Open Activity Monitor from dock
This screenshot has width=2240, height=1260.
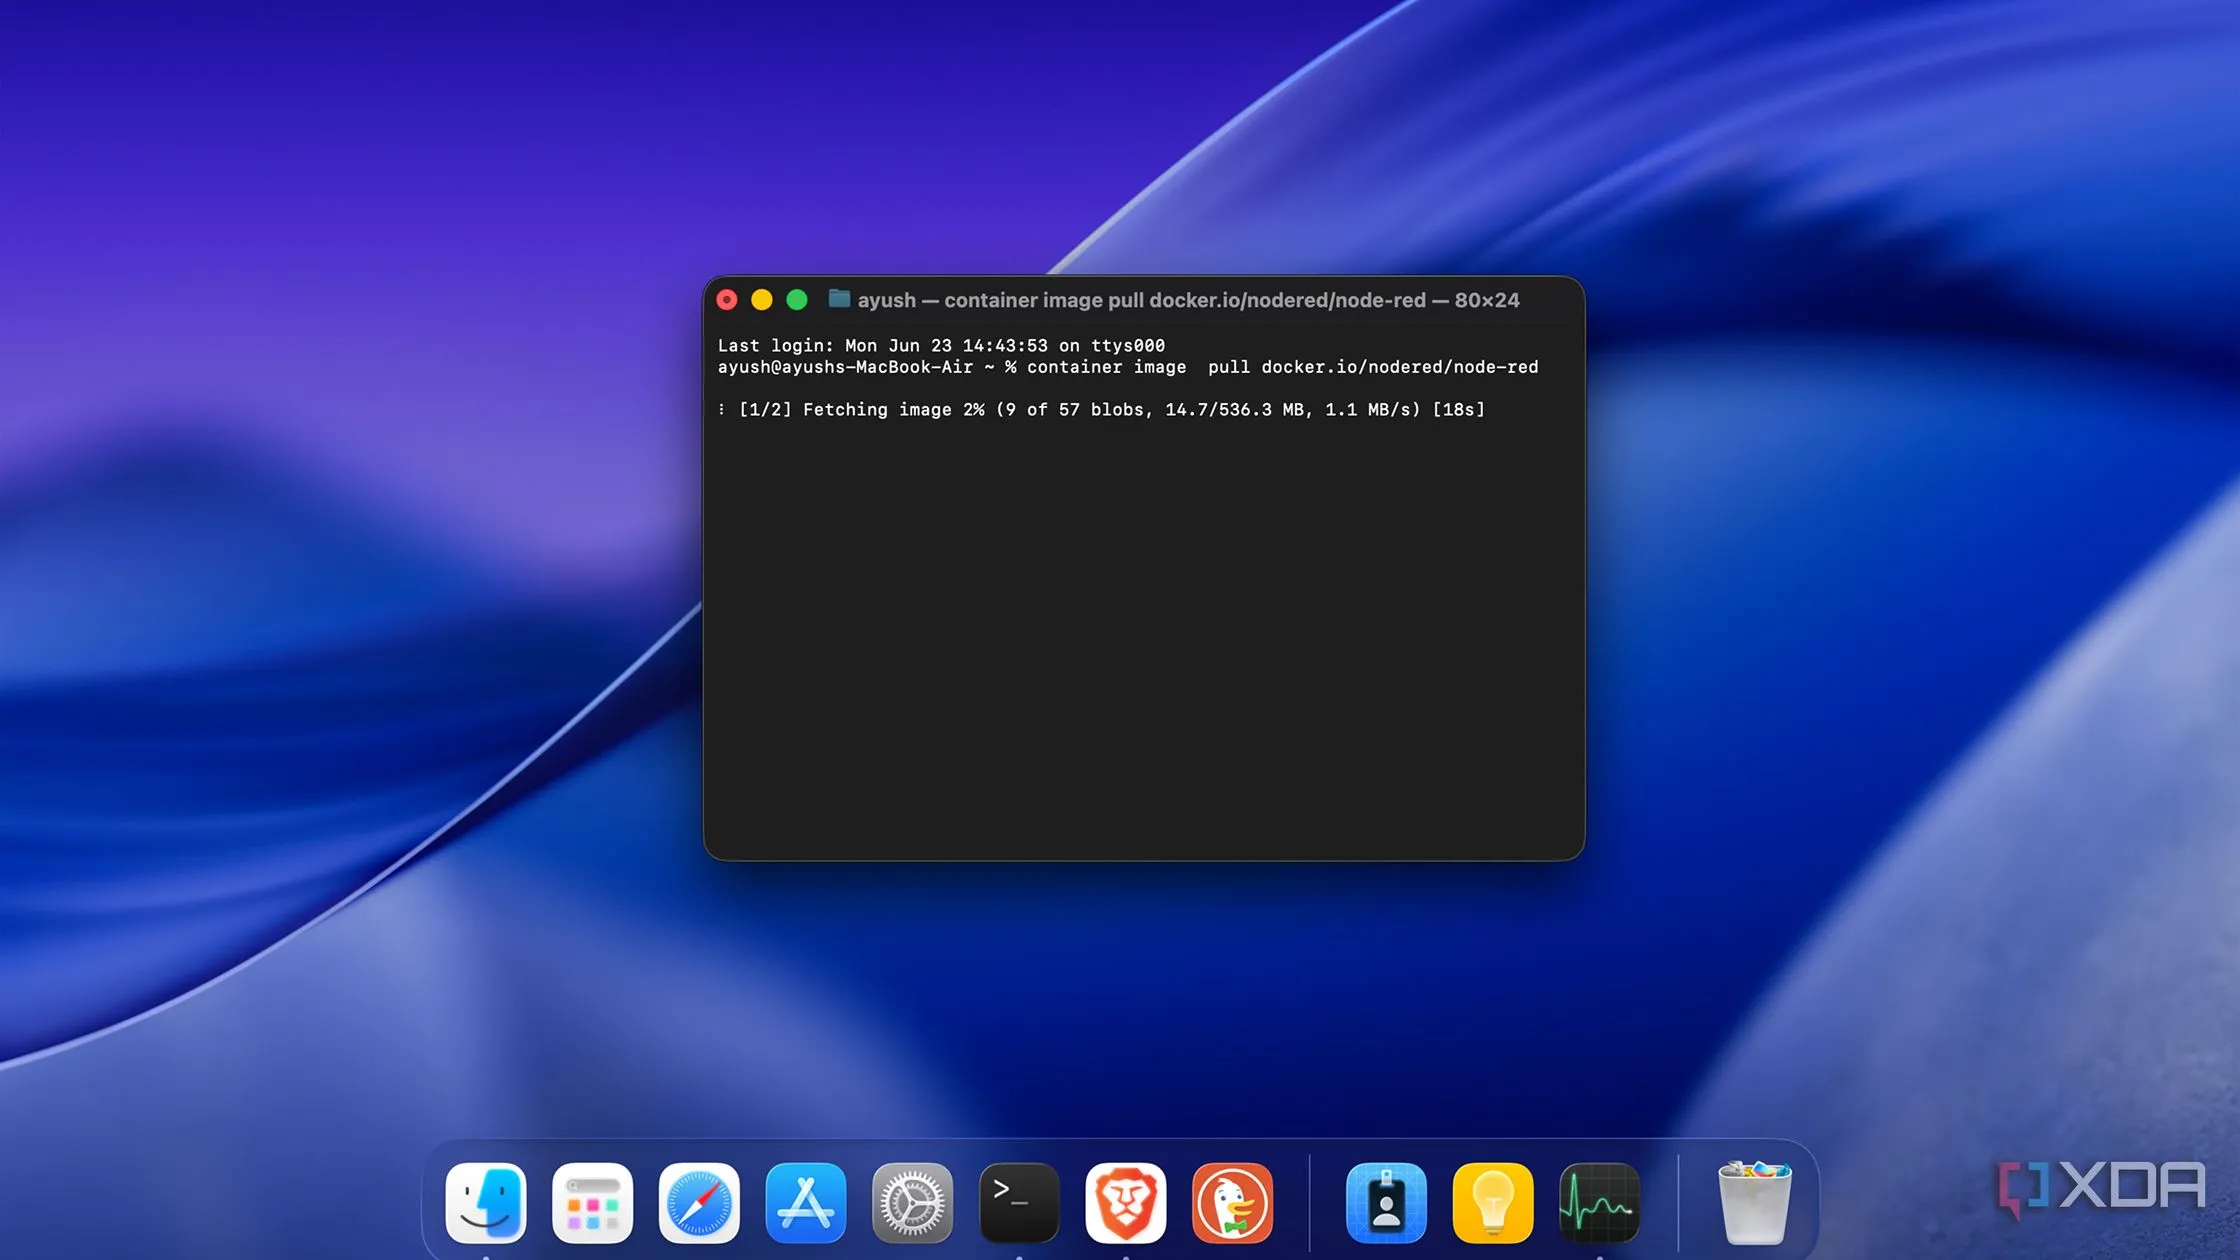pyautogui.click(x=1599, y=1202)
